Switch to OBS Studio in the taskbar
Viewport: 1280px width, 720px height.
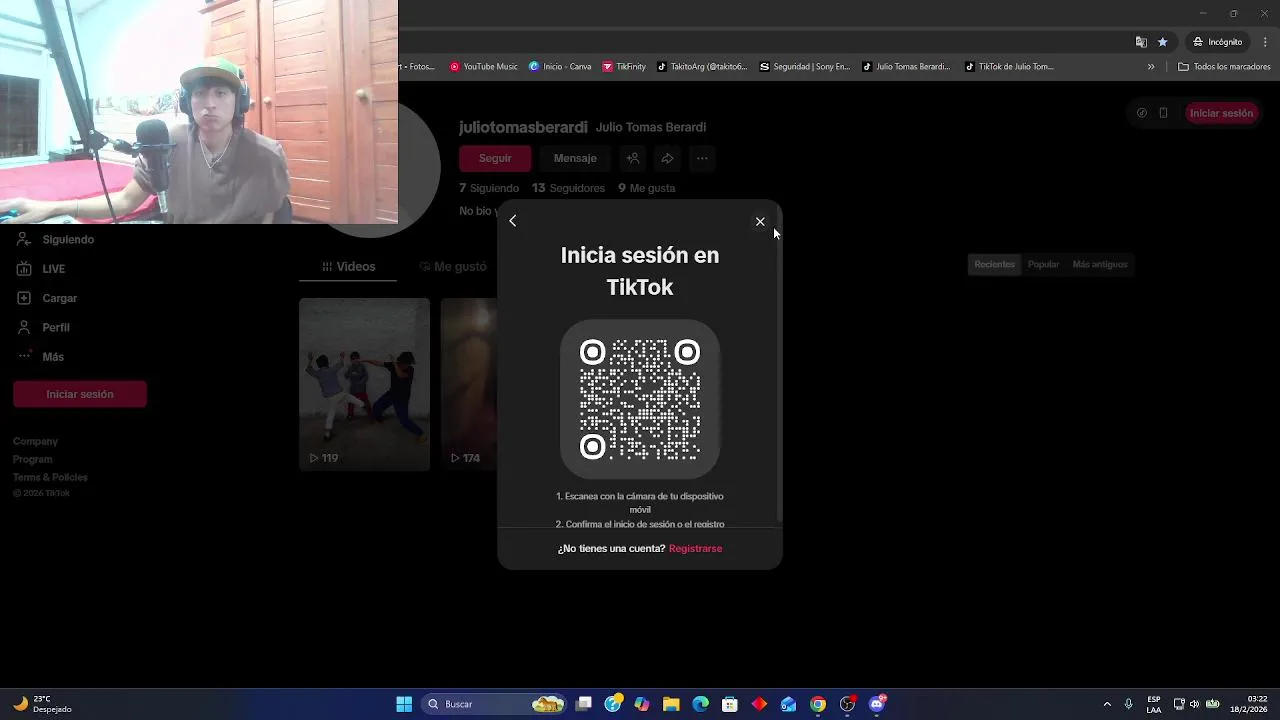click(847, 704)
